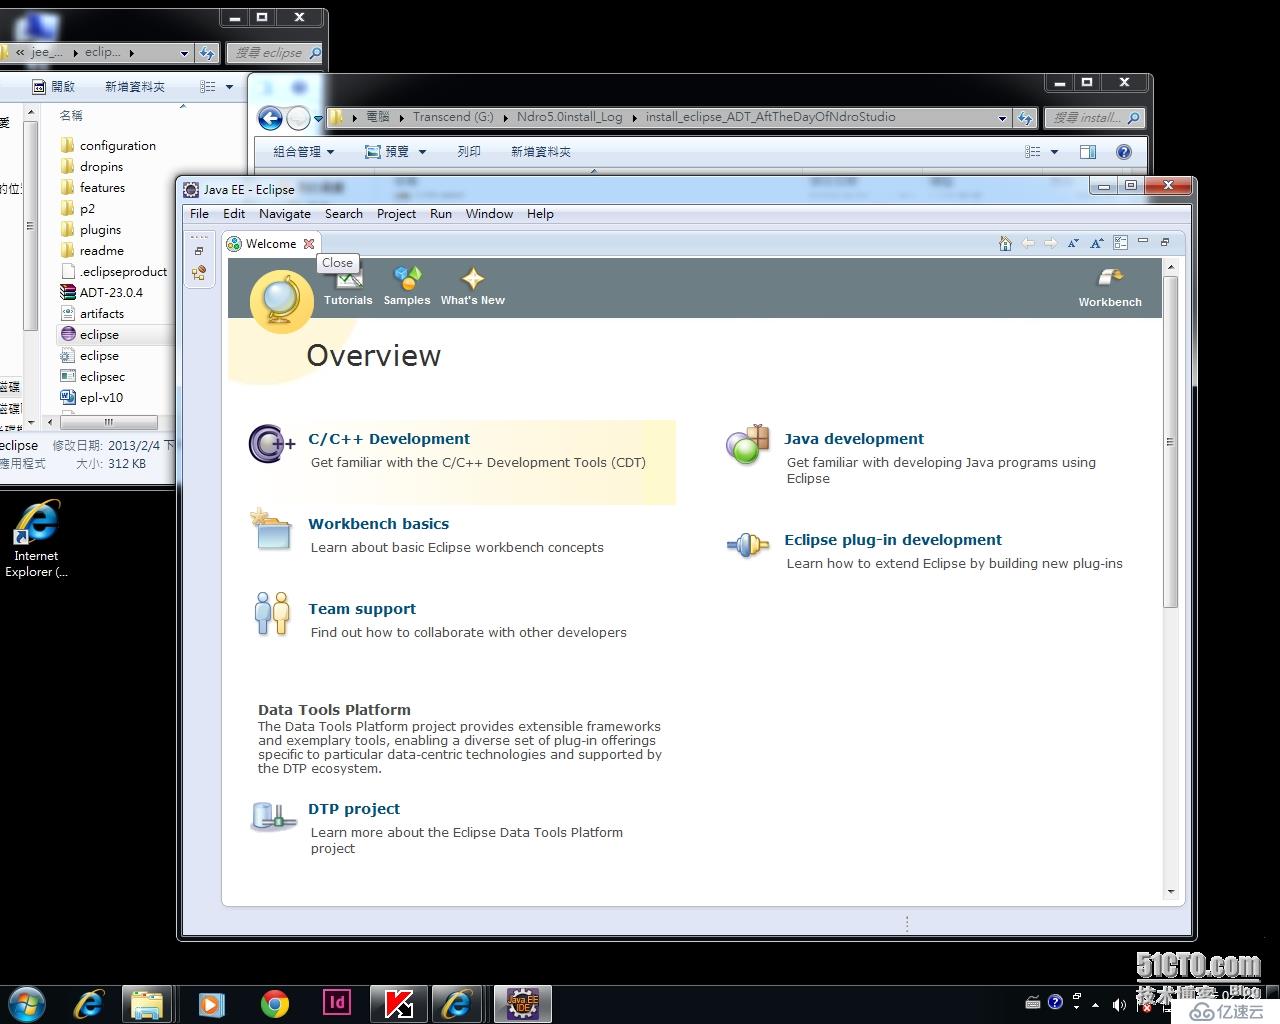1280x1024 pixels.
Task: Close the Welcome tab
Action: (x=309, y=243)
